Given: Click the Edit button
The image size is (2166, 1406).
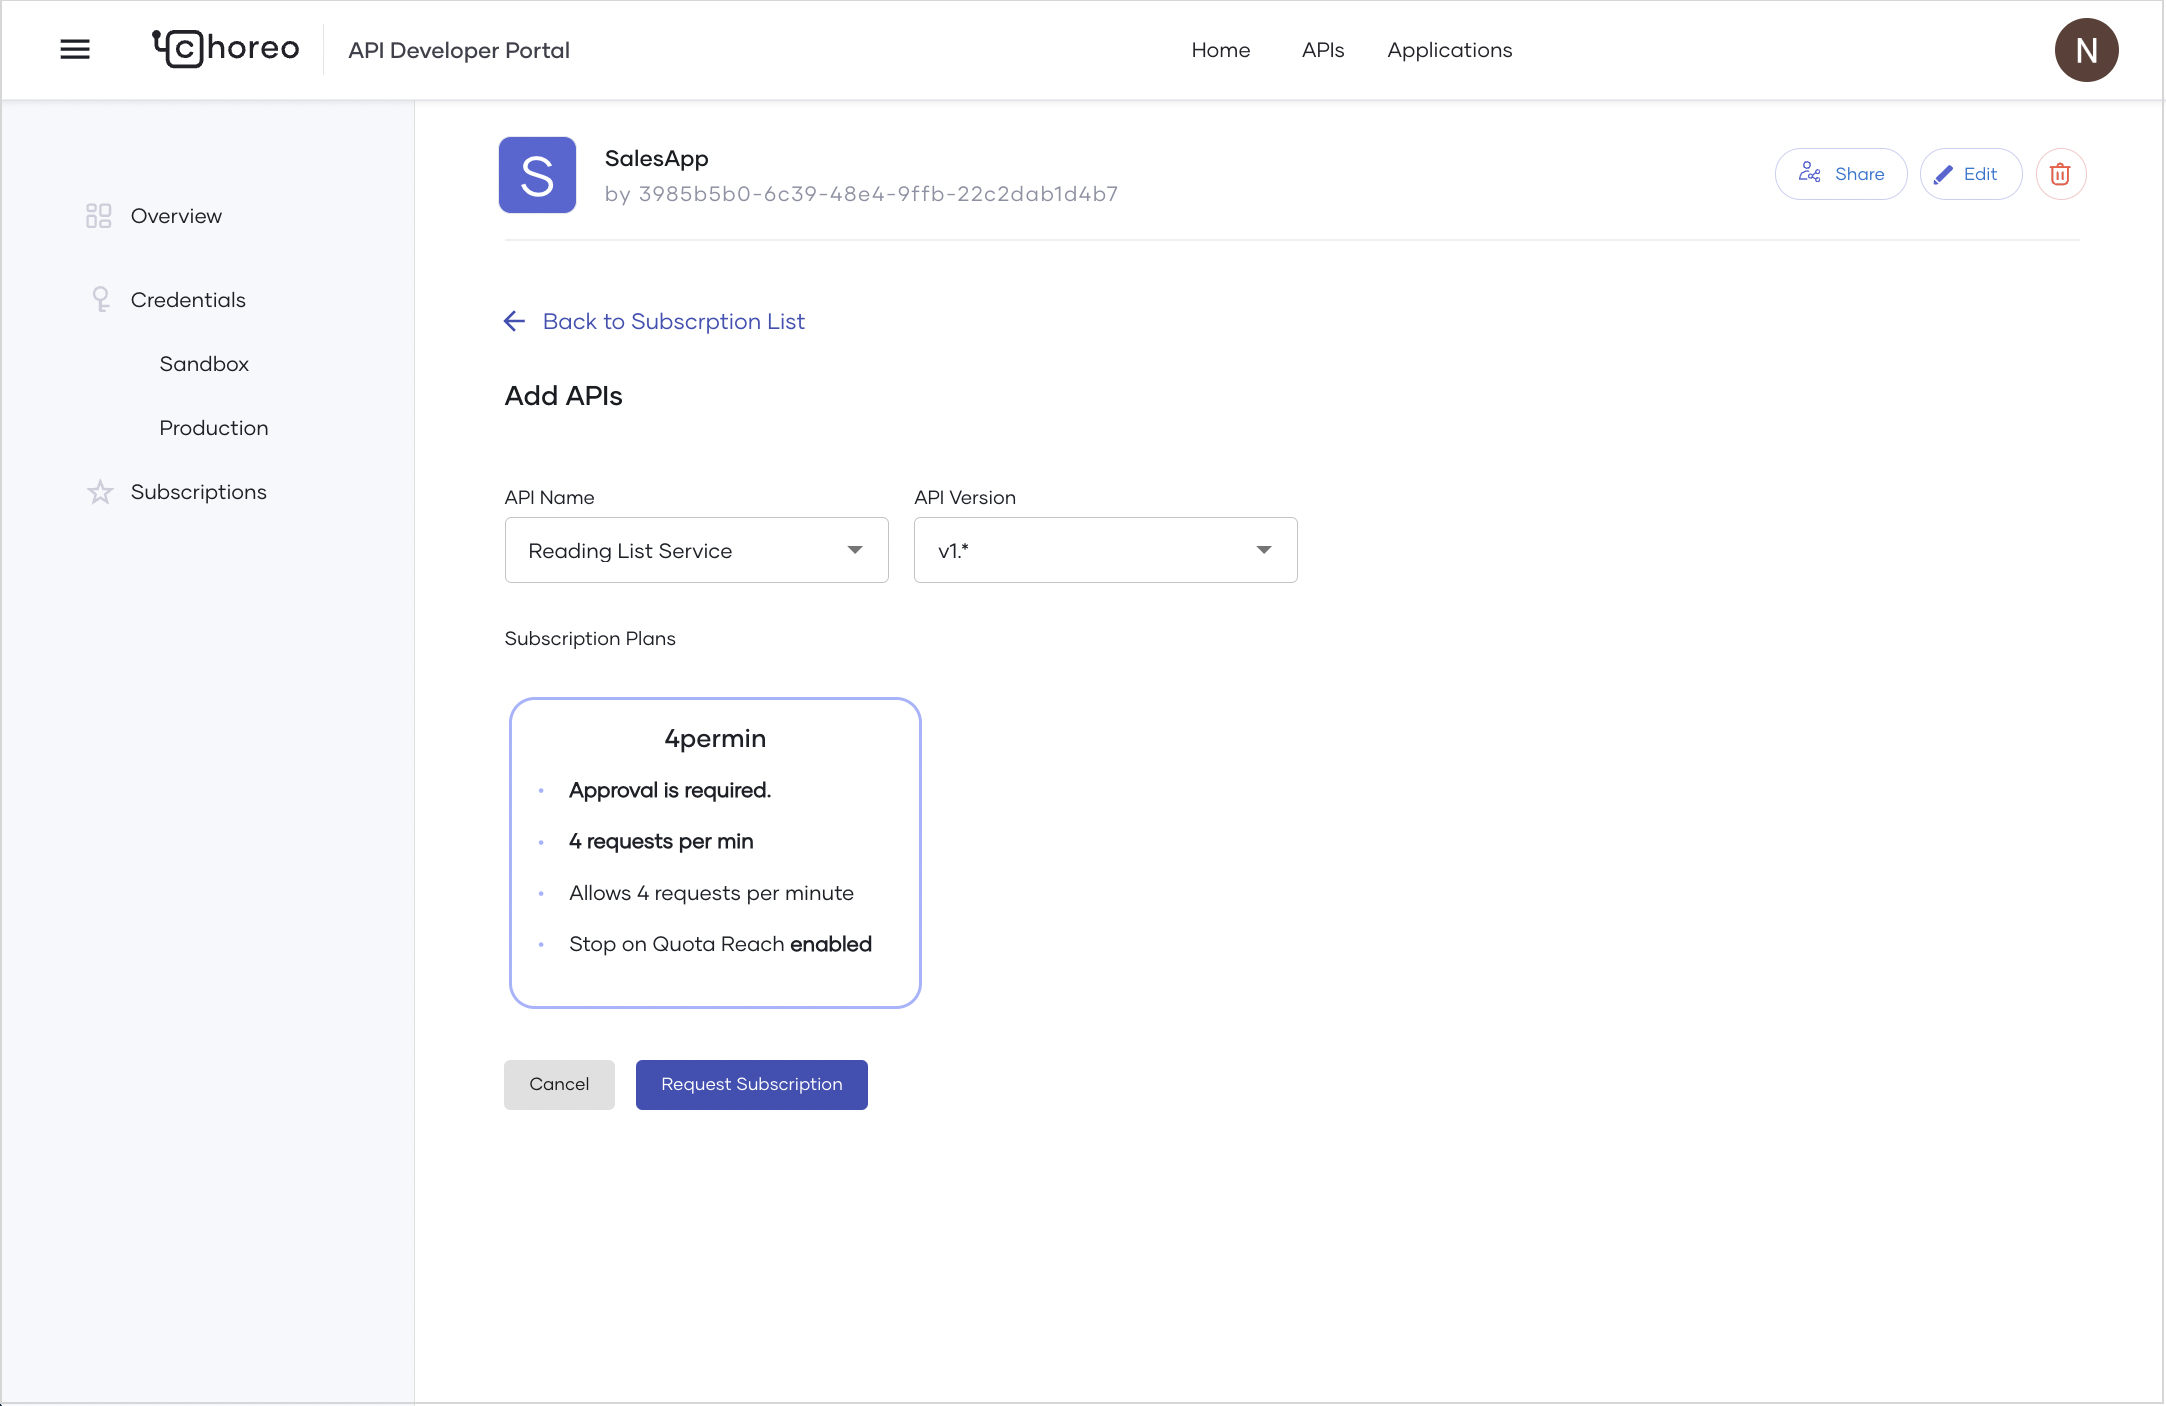Looking at the screenshot, I should (1970, 174).
